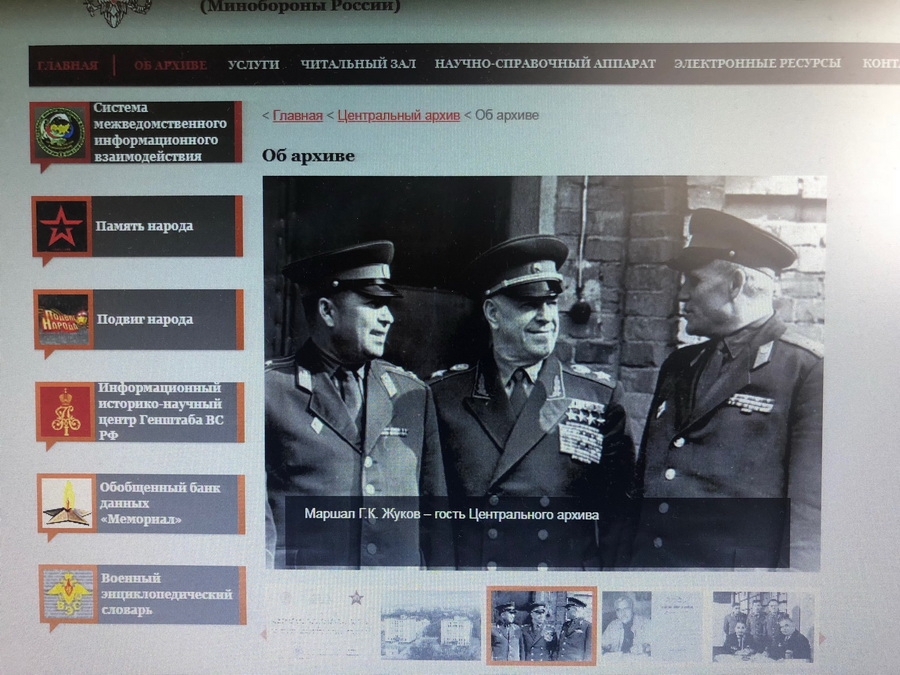
Task: Click the interdepartmental interaction system emblem icon
Action: [x=60, y=133]
